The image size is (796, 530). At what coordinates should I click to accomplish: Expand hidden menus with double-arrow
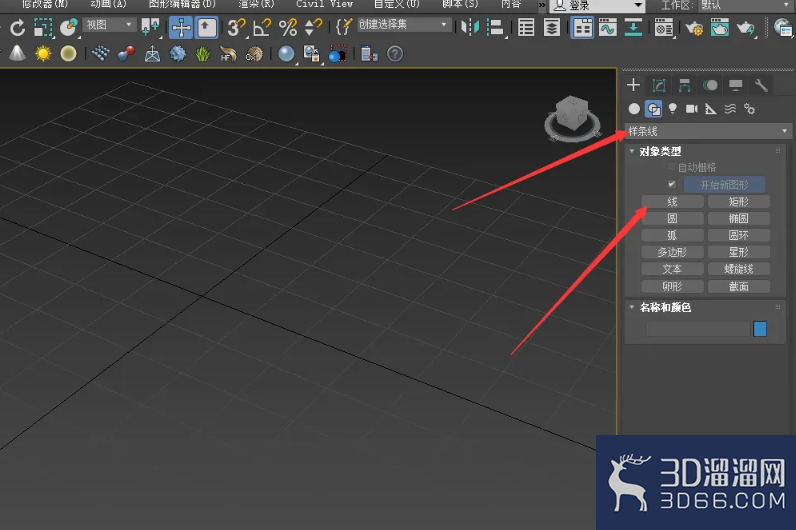click(x=542, y=5)
